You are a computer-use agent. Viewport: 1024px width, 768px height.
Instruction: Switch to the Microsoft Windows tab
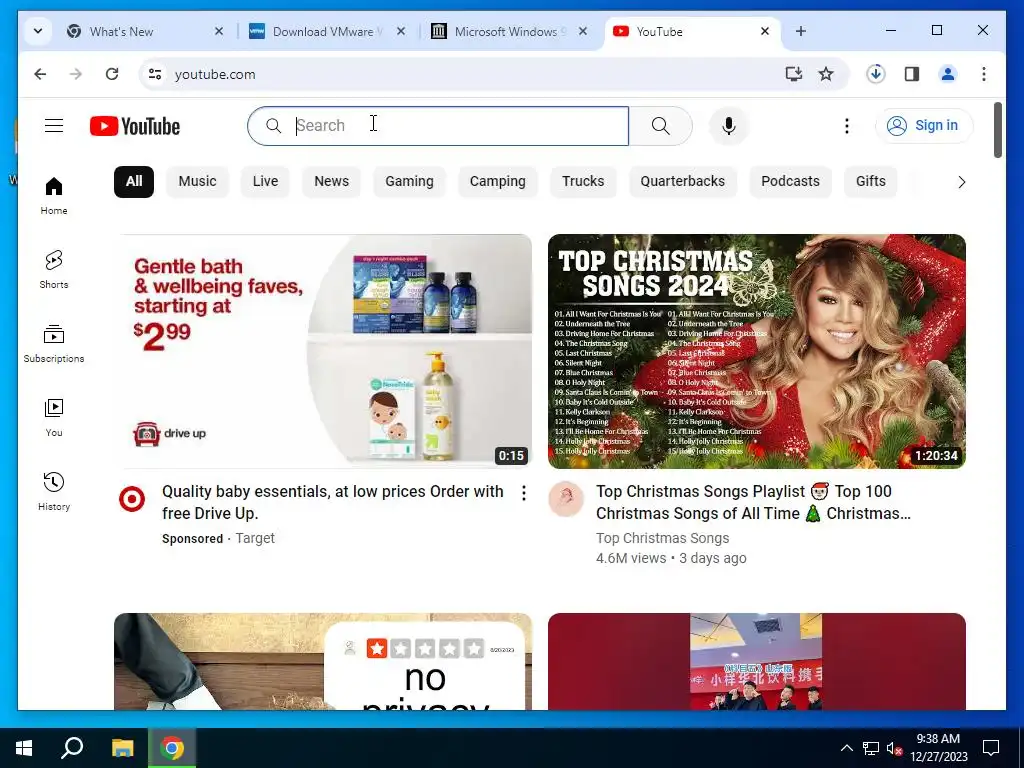(x=509, y=31)
